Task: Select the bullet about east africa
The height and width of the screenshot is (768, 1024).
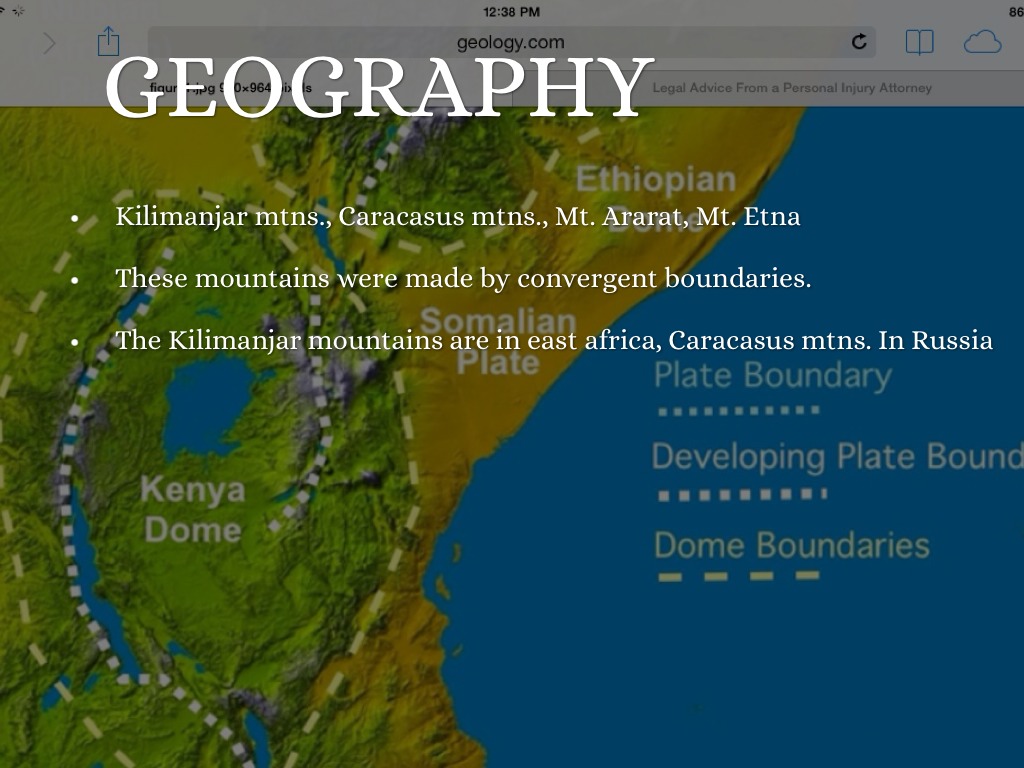Action: (553, 340)
